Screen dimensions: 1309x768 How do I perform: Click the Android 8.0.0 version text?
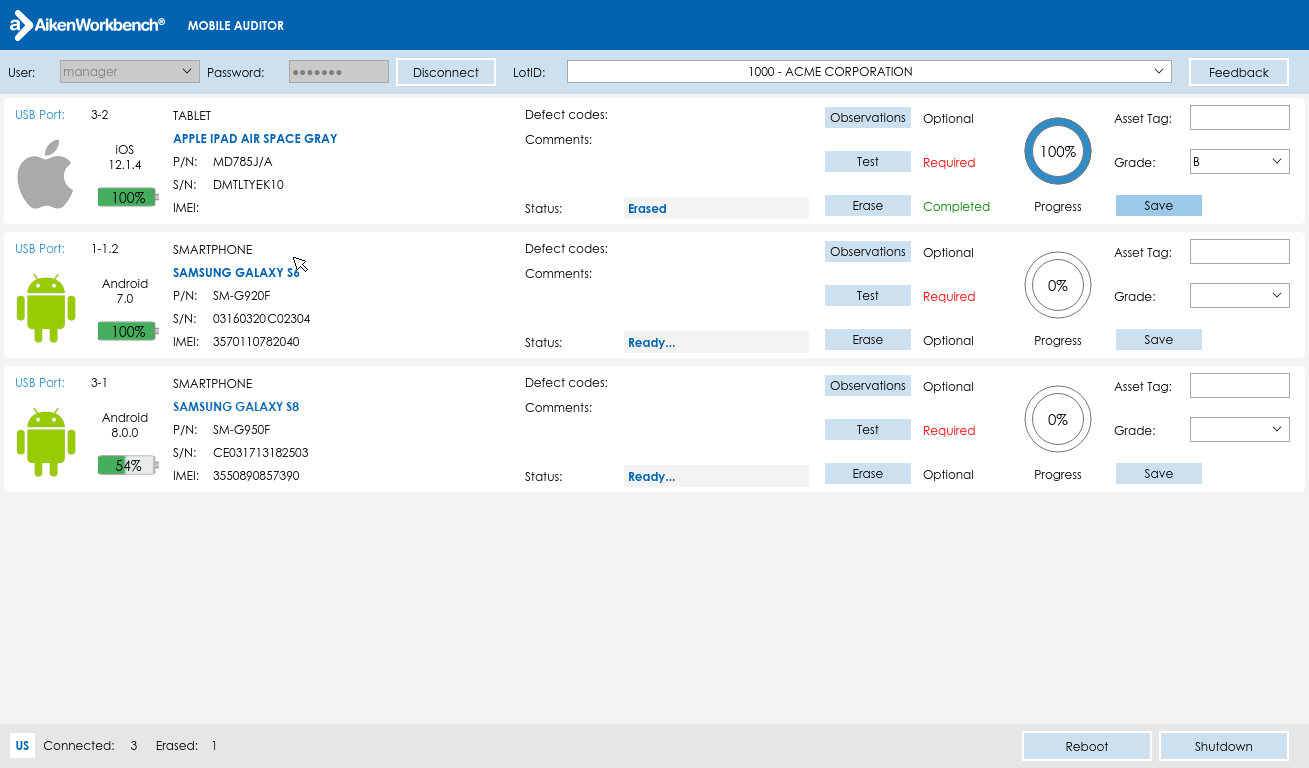click(x=125, y=425)
